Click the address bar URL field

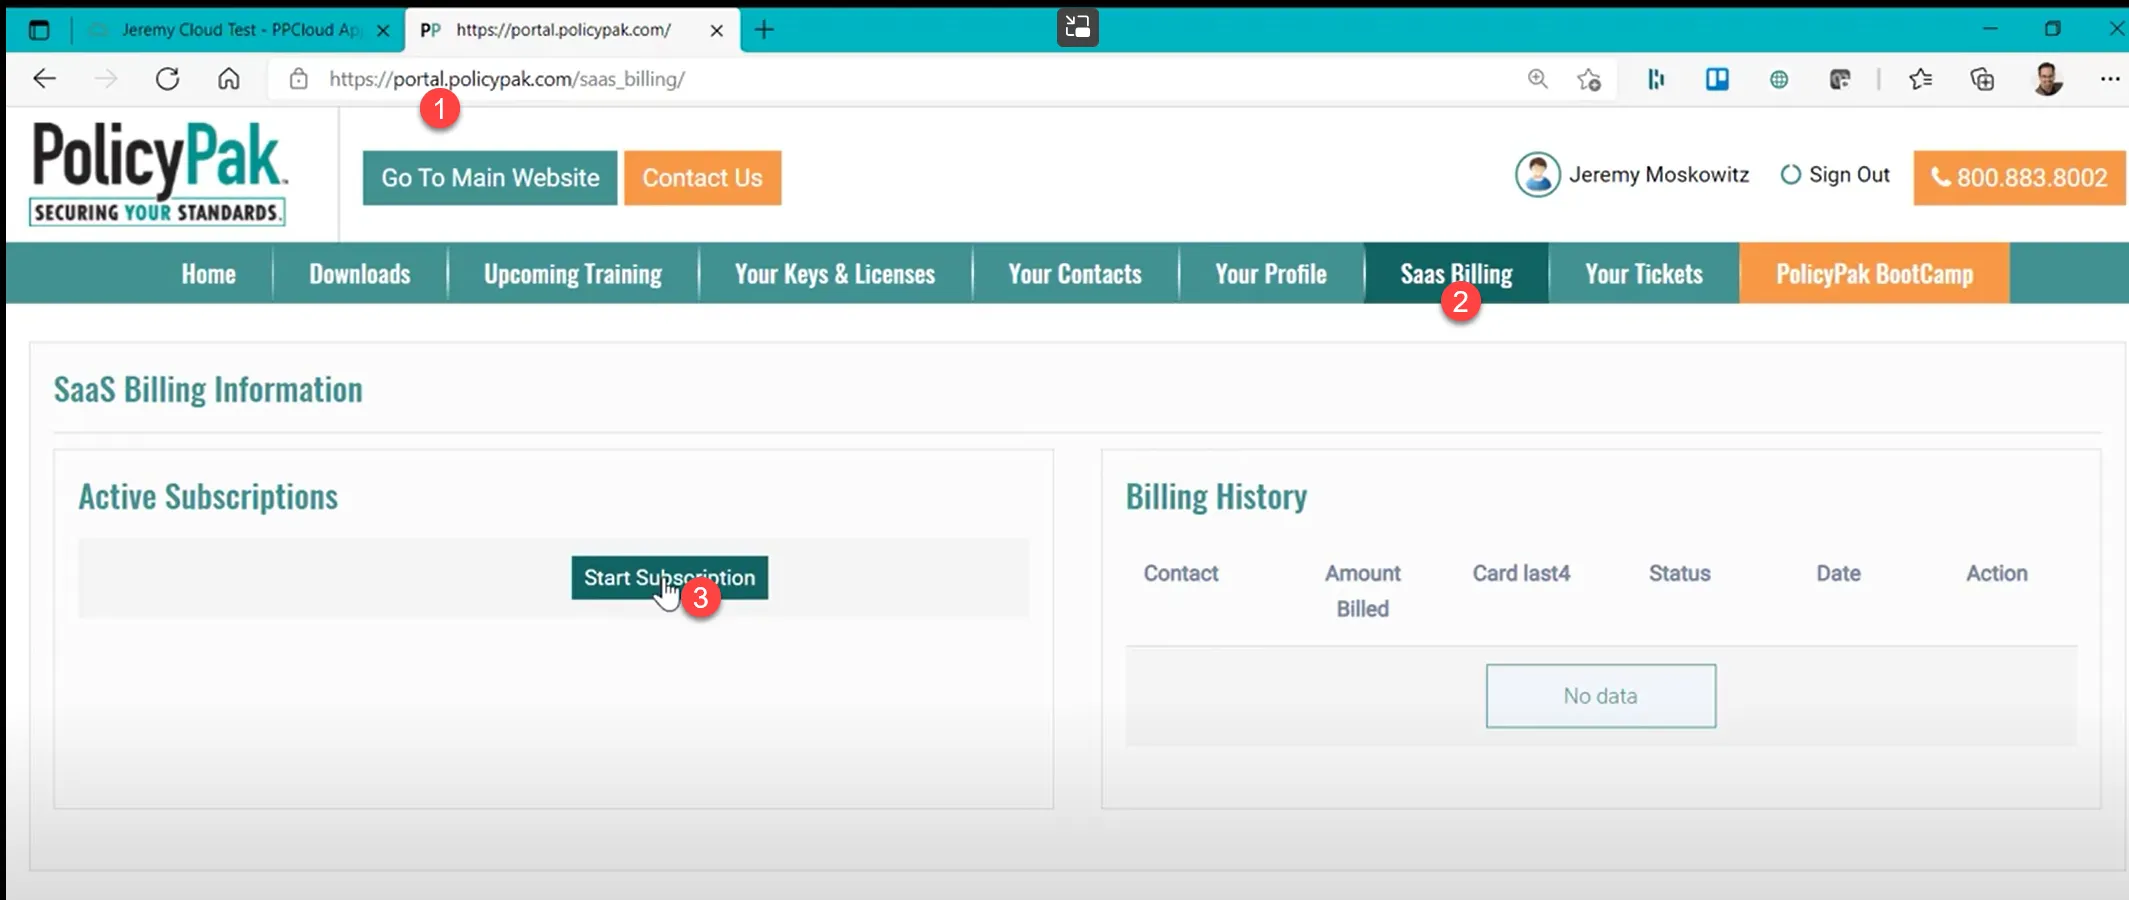click(900, 79)
